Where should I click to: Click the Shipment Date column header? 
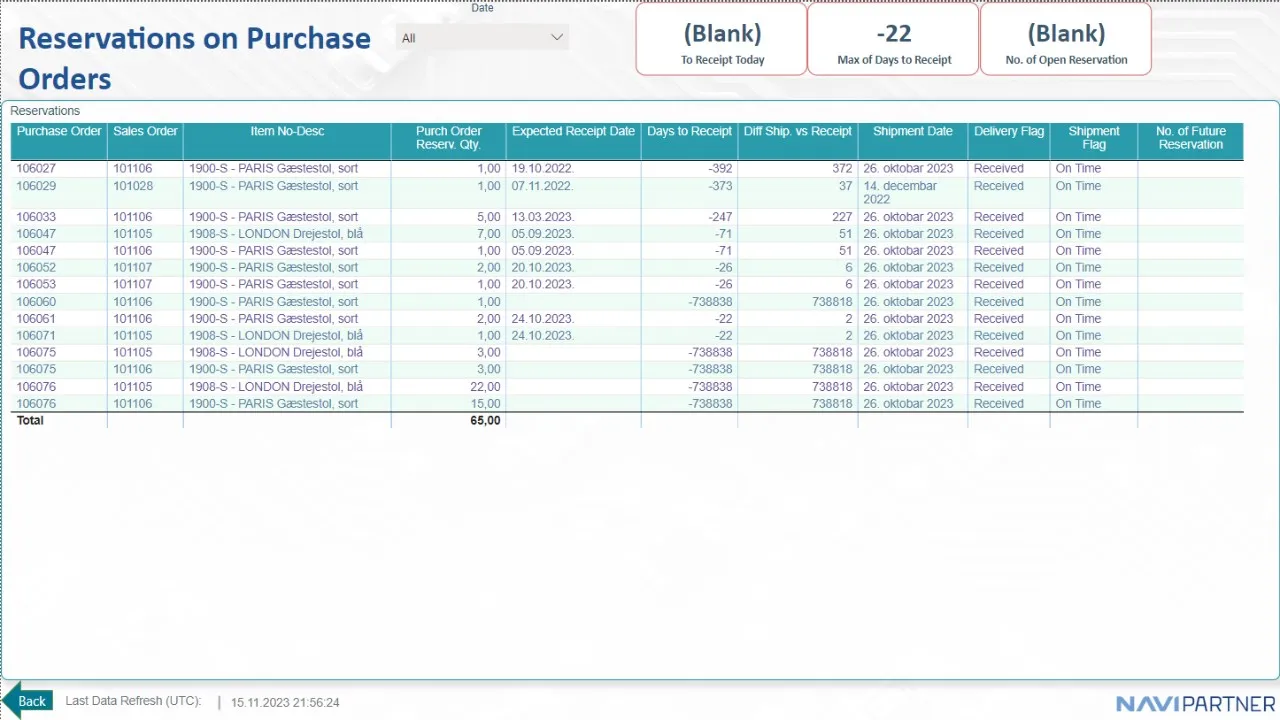tap(913, 131)
